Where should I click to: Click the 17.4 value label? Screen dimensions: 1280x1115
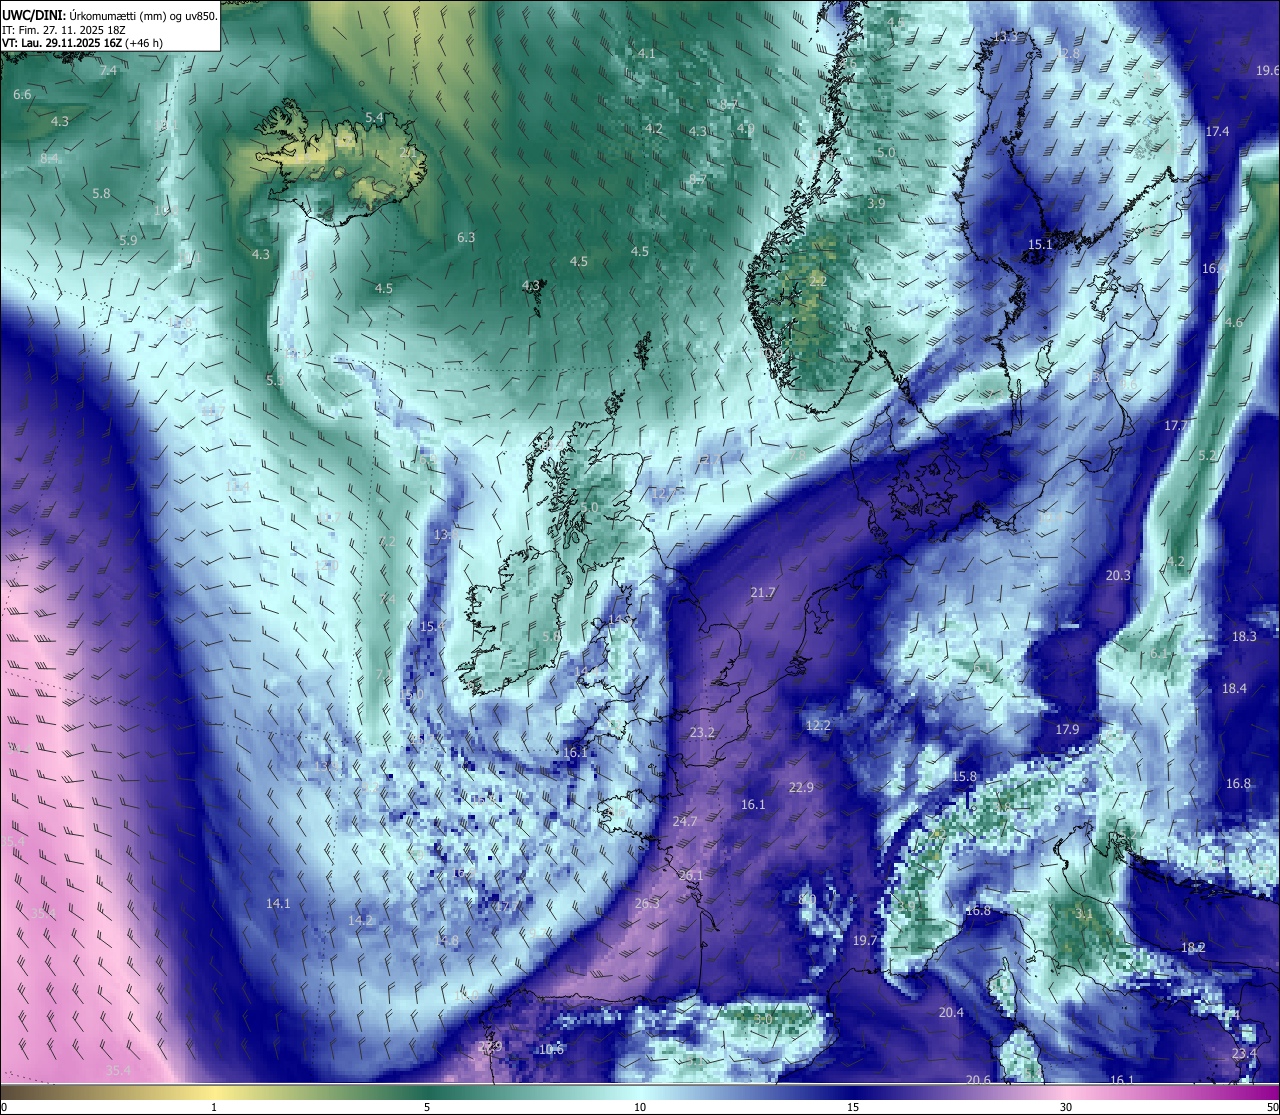pyautogui.click(x=1217, y=132)
